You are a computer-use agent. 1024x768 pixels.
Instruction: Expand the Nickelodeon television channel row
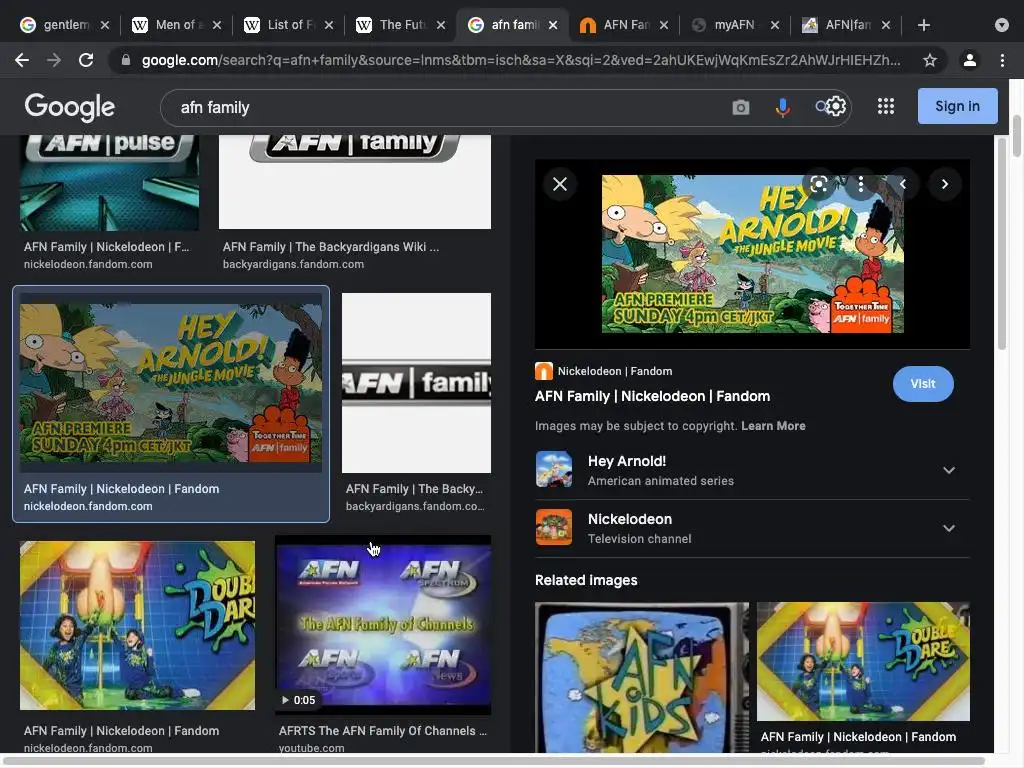click(752, 528)
